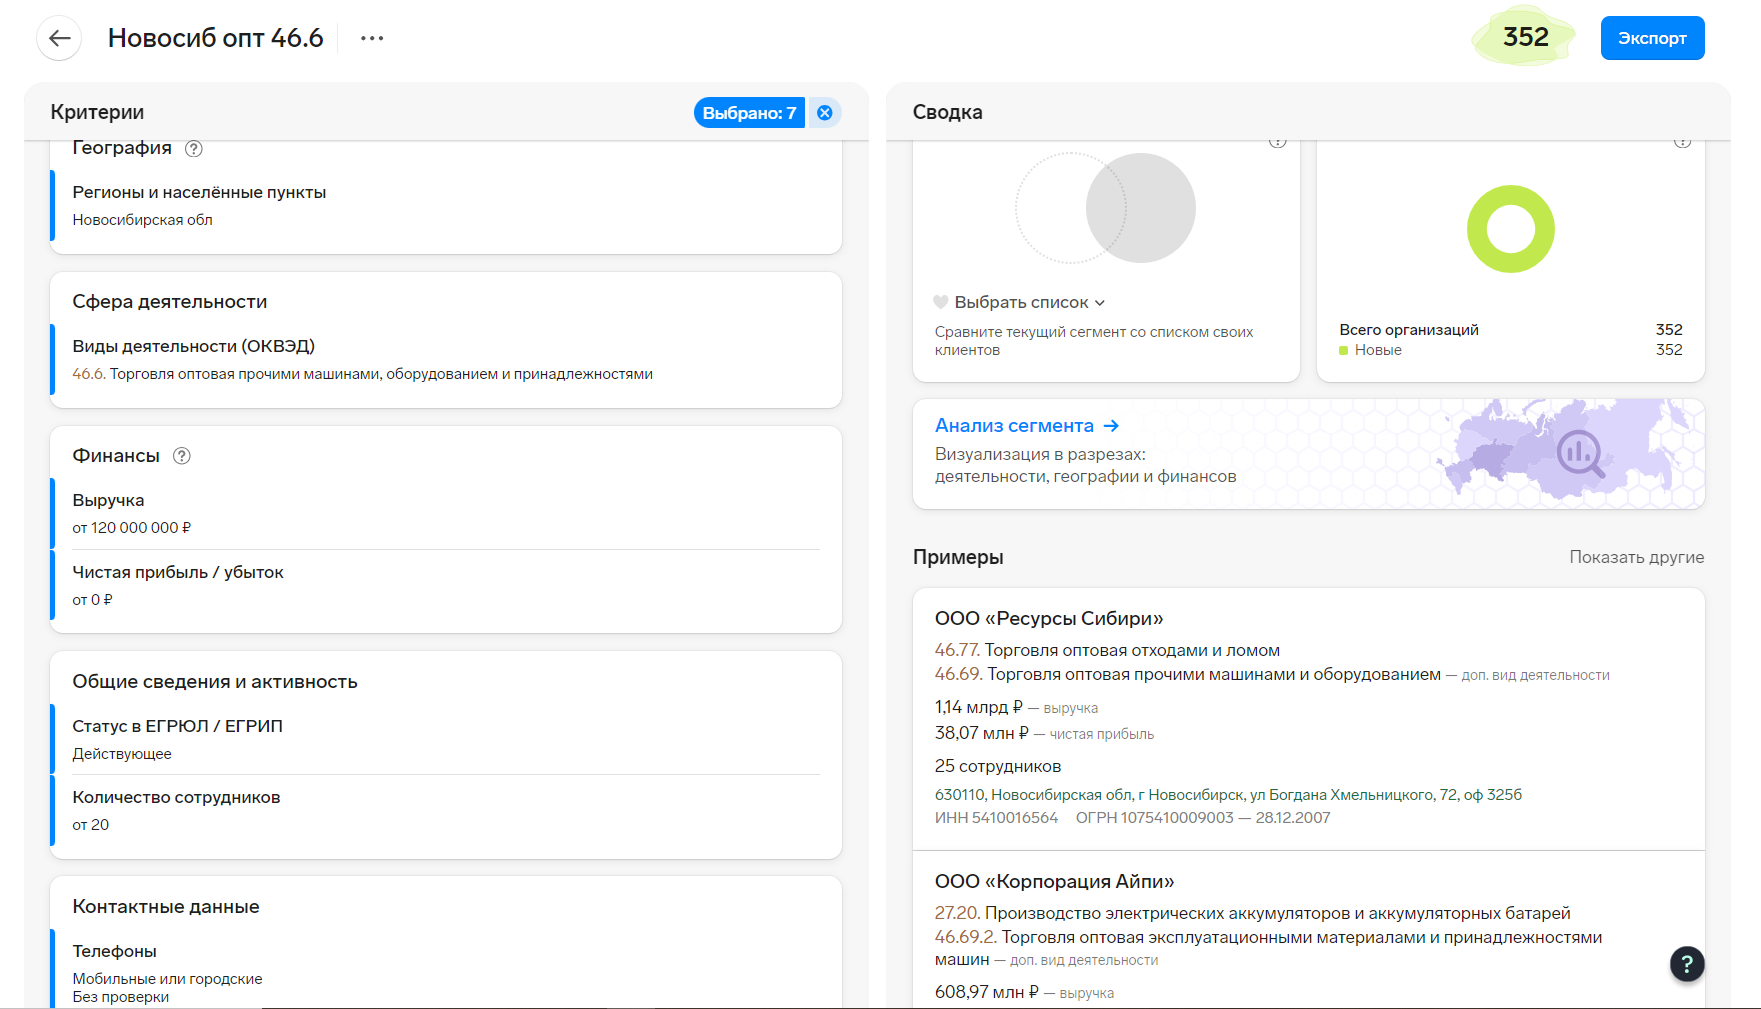
Task: Click the Сфера деятельности section title
Action: point(170,302)
